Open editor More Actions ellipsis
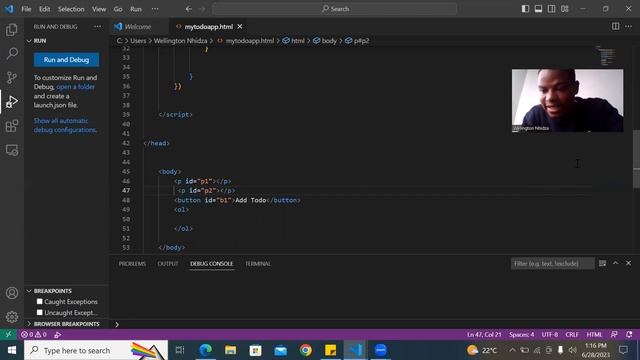Image resolution: width=640 pixels, height=360 pixels. coord(628,27)
